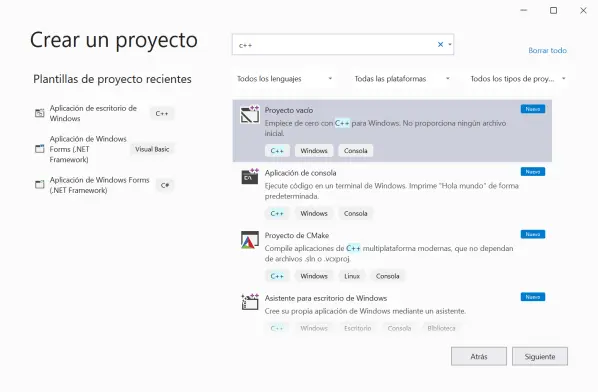Click the Siguiente button
The width and height of the screenshot is (598, 392).
coord(540,357)
